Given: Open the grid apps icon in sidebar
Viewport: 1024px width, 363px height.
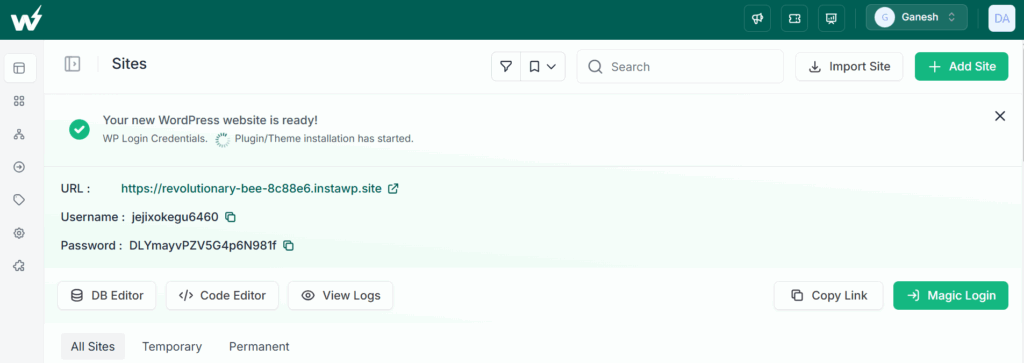Looking at the screenshot, I should [20, 101].
